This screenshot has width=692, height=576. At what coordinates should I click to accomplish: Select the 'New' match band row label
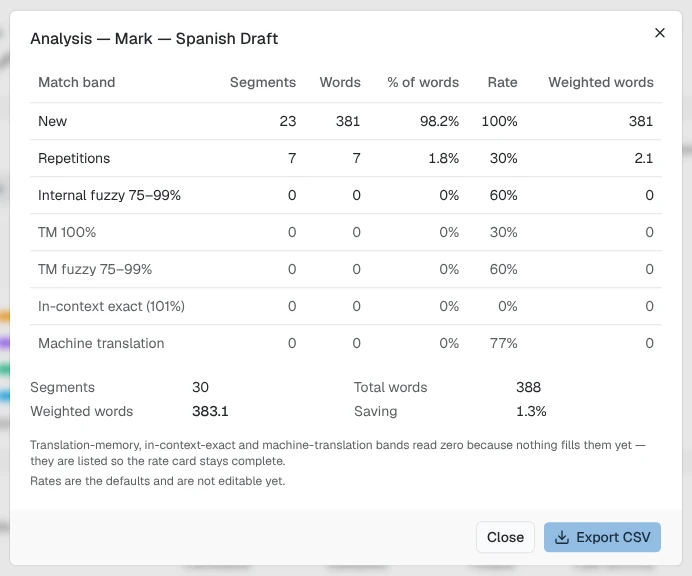click(x=53, y=121)
